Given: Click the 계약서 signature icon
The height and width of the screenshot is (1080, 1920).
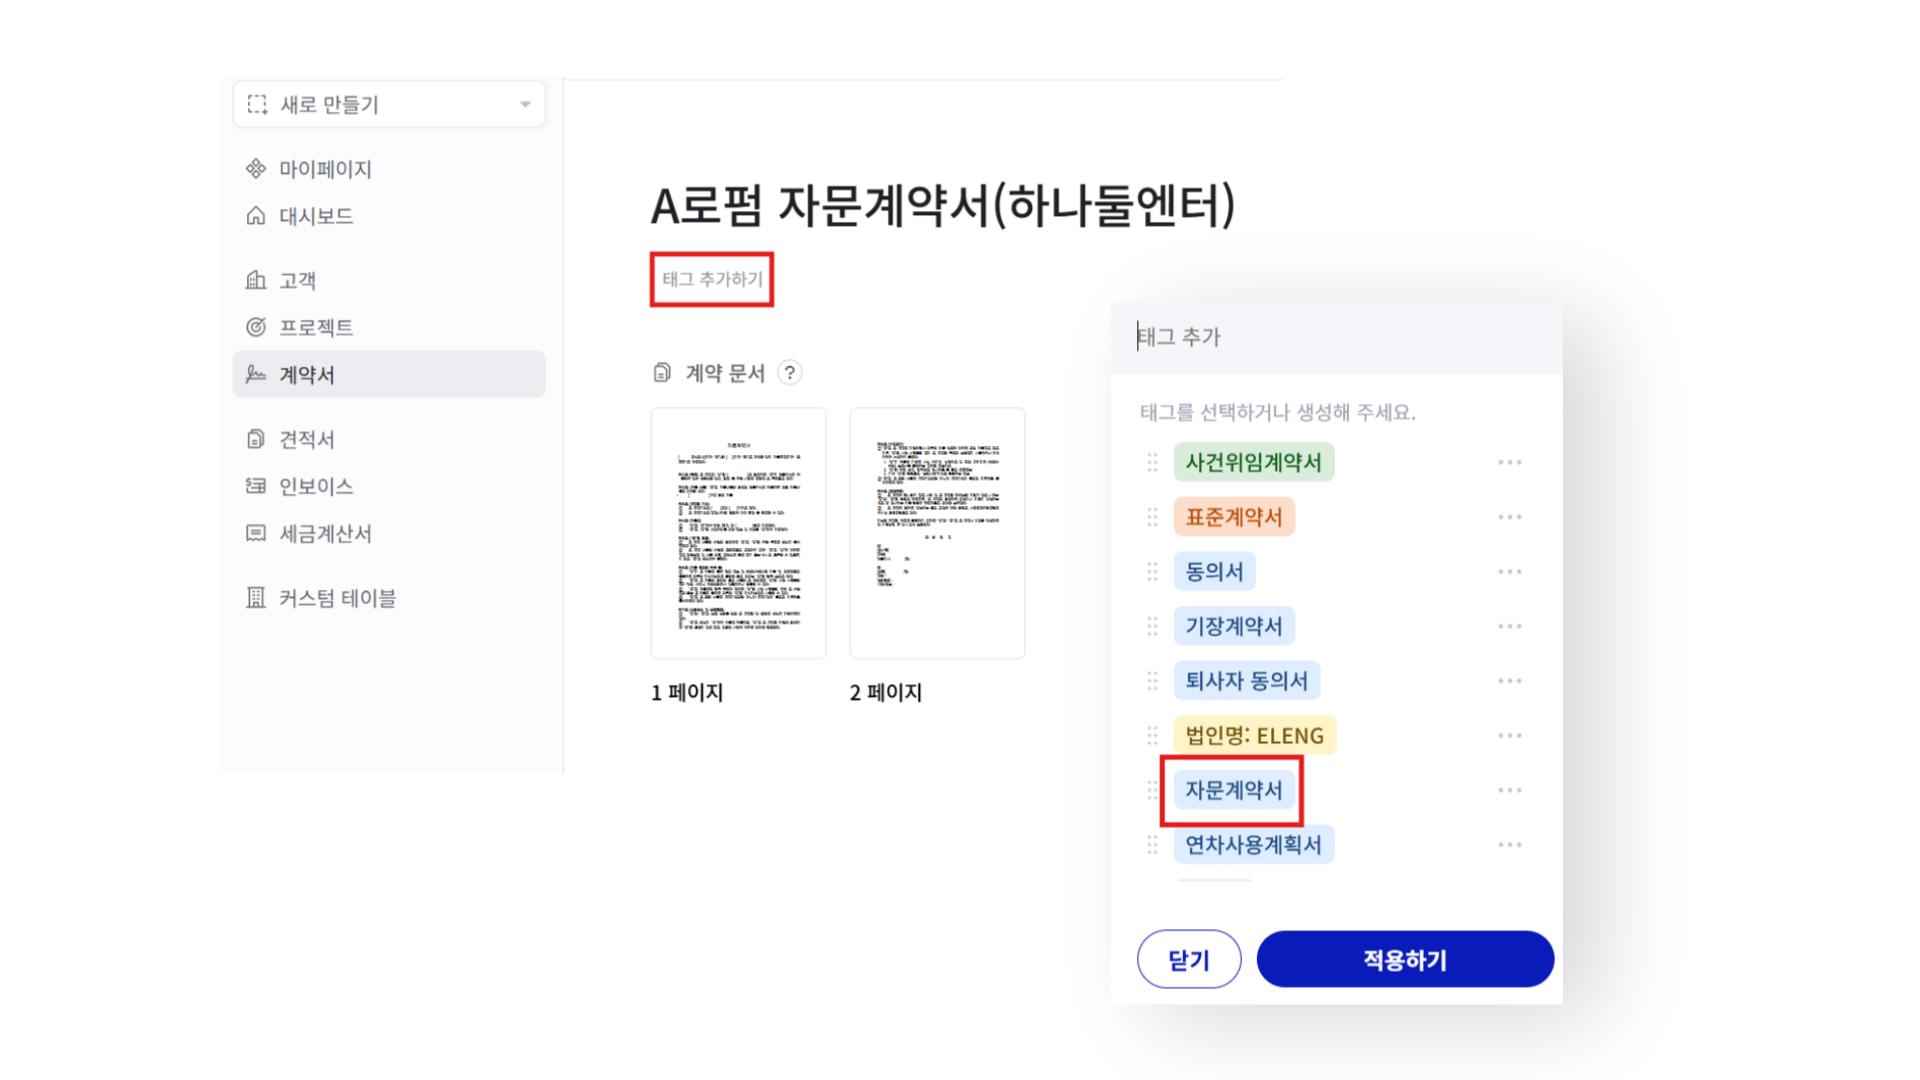Looking at the screenshot, I should (x=256, y=374).
